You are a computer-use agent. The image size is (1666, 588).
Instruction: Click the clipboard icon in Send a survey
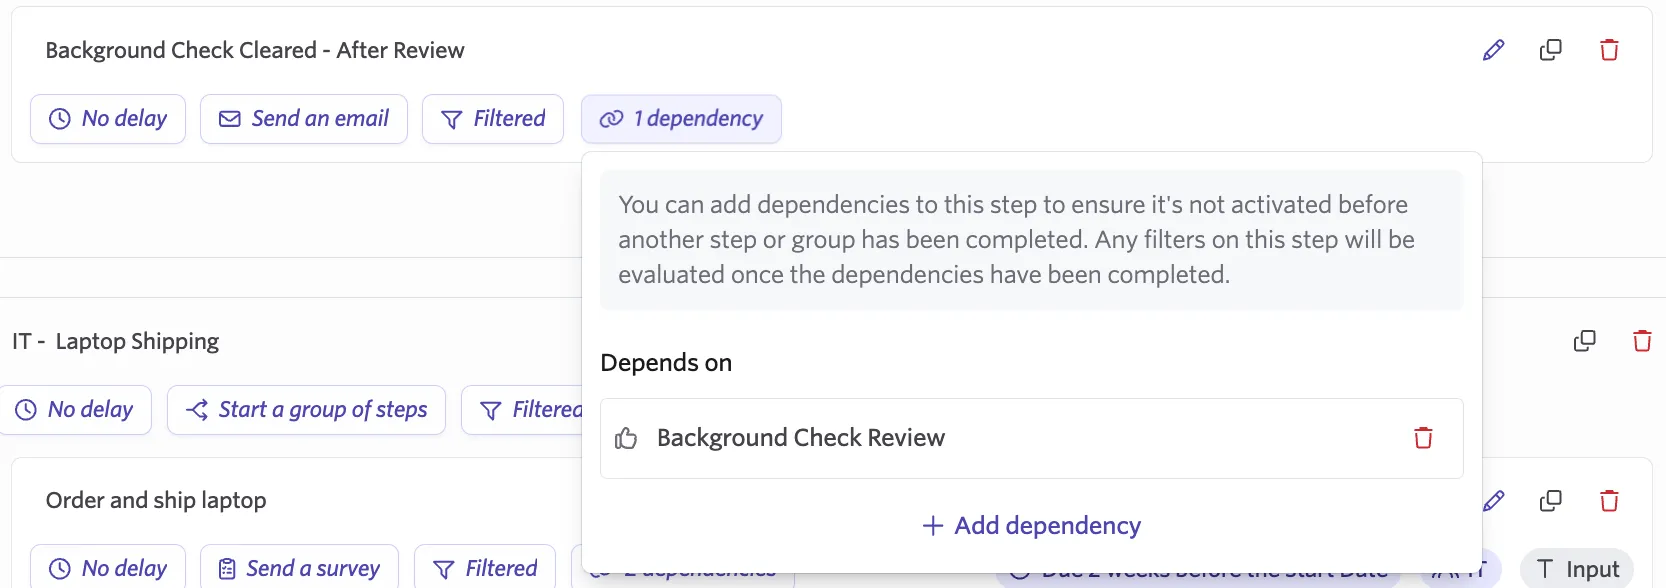[227, 569]
